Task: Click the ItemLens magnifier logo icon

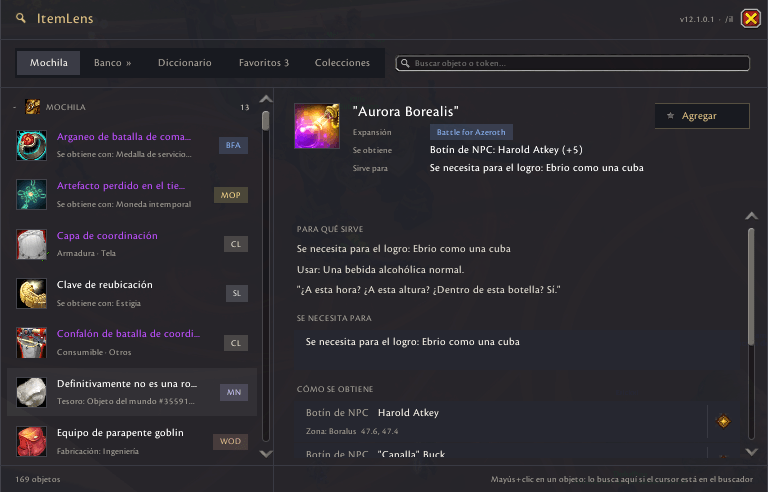Action: pos(21,18)
